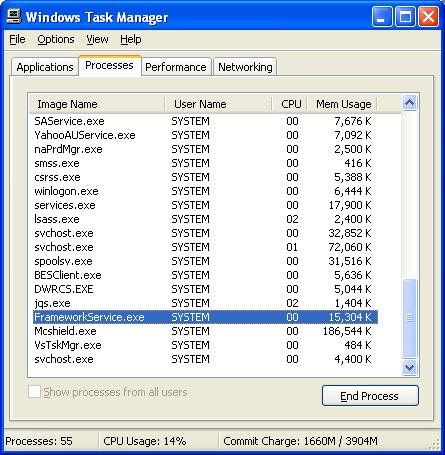Select the BESClient.exe process
The width and height of the screenshot is (445, 455).
click(x=205, y=275)
